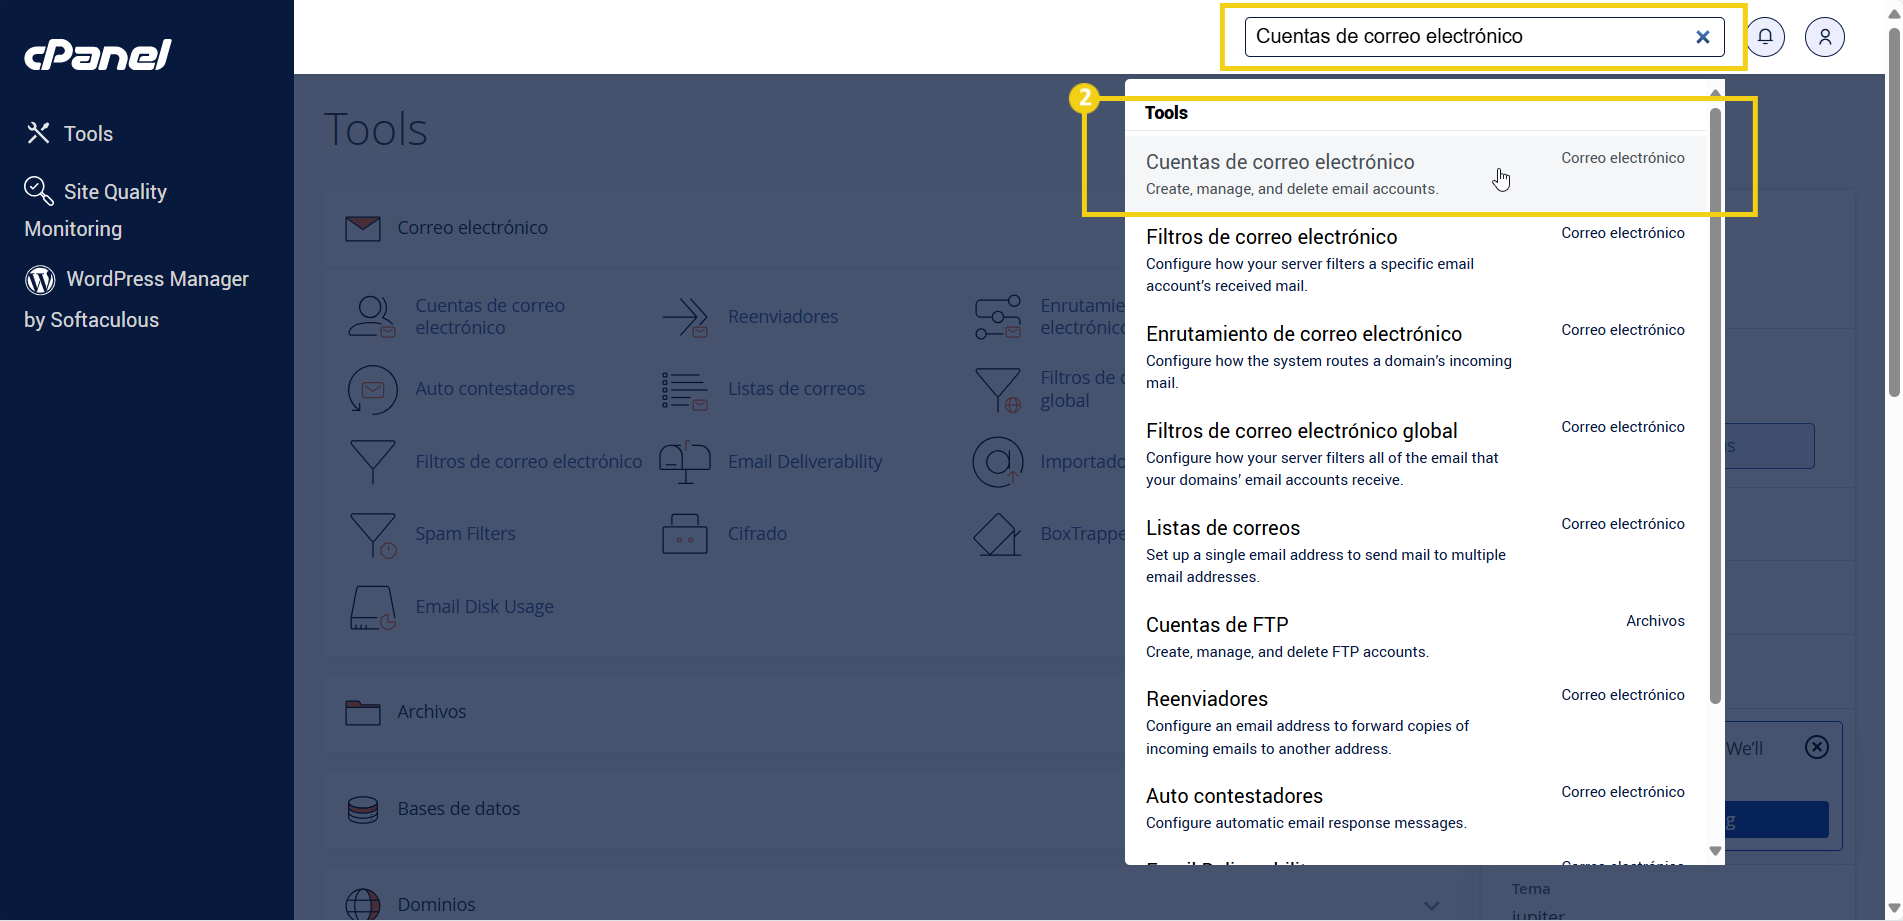Screen dimensions: 1903x921
Task: Click the Spam Filters funnel icon
Action: pyautogui.click(x=372, y=534)
